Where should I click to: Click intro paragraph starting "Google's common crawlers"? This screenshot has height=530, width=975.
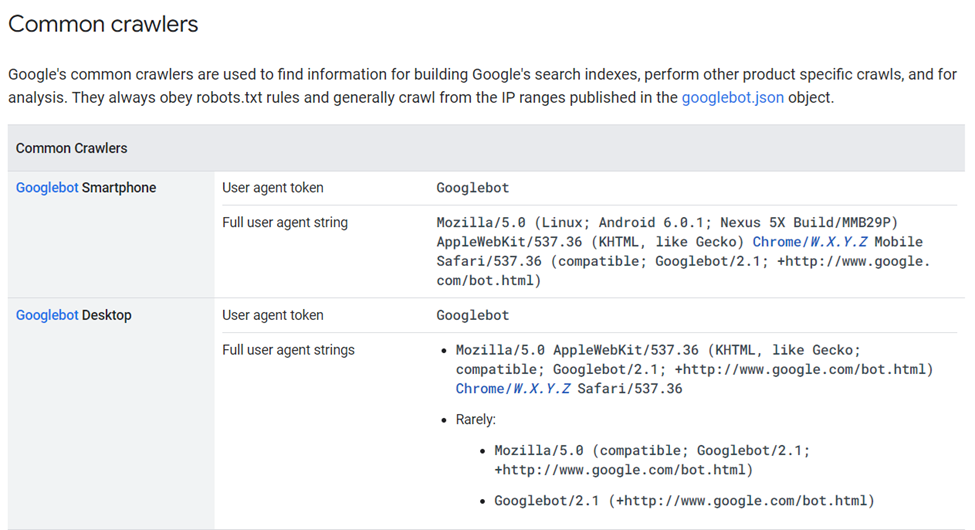(483, 86)
